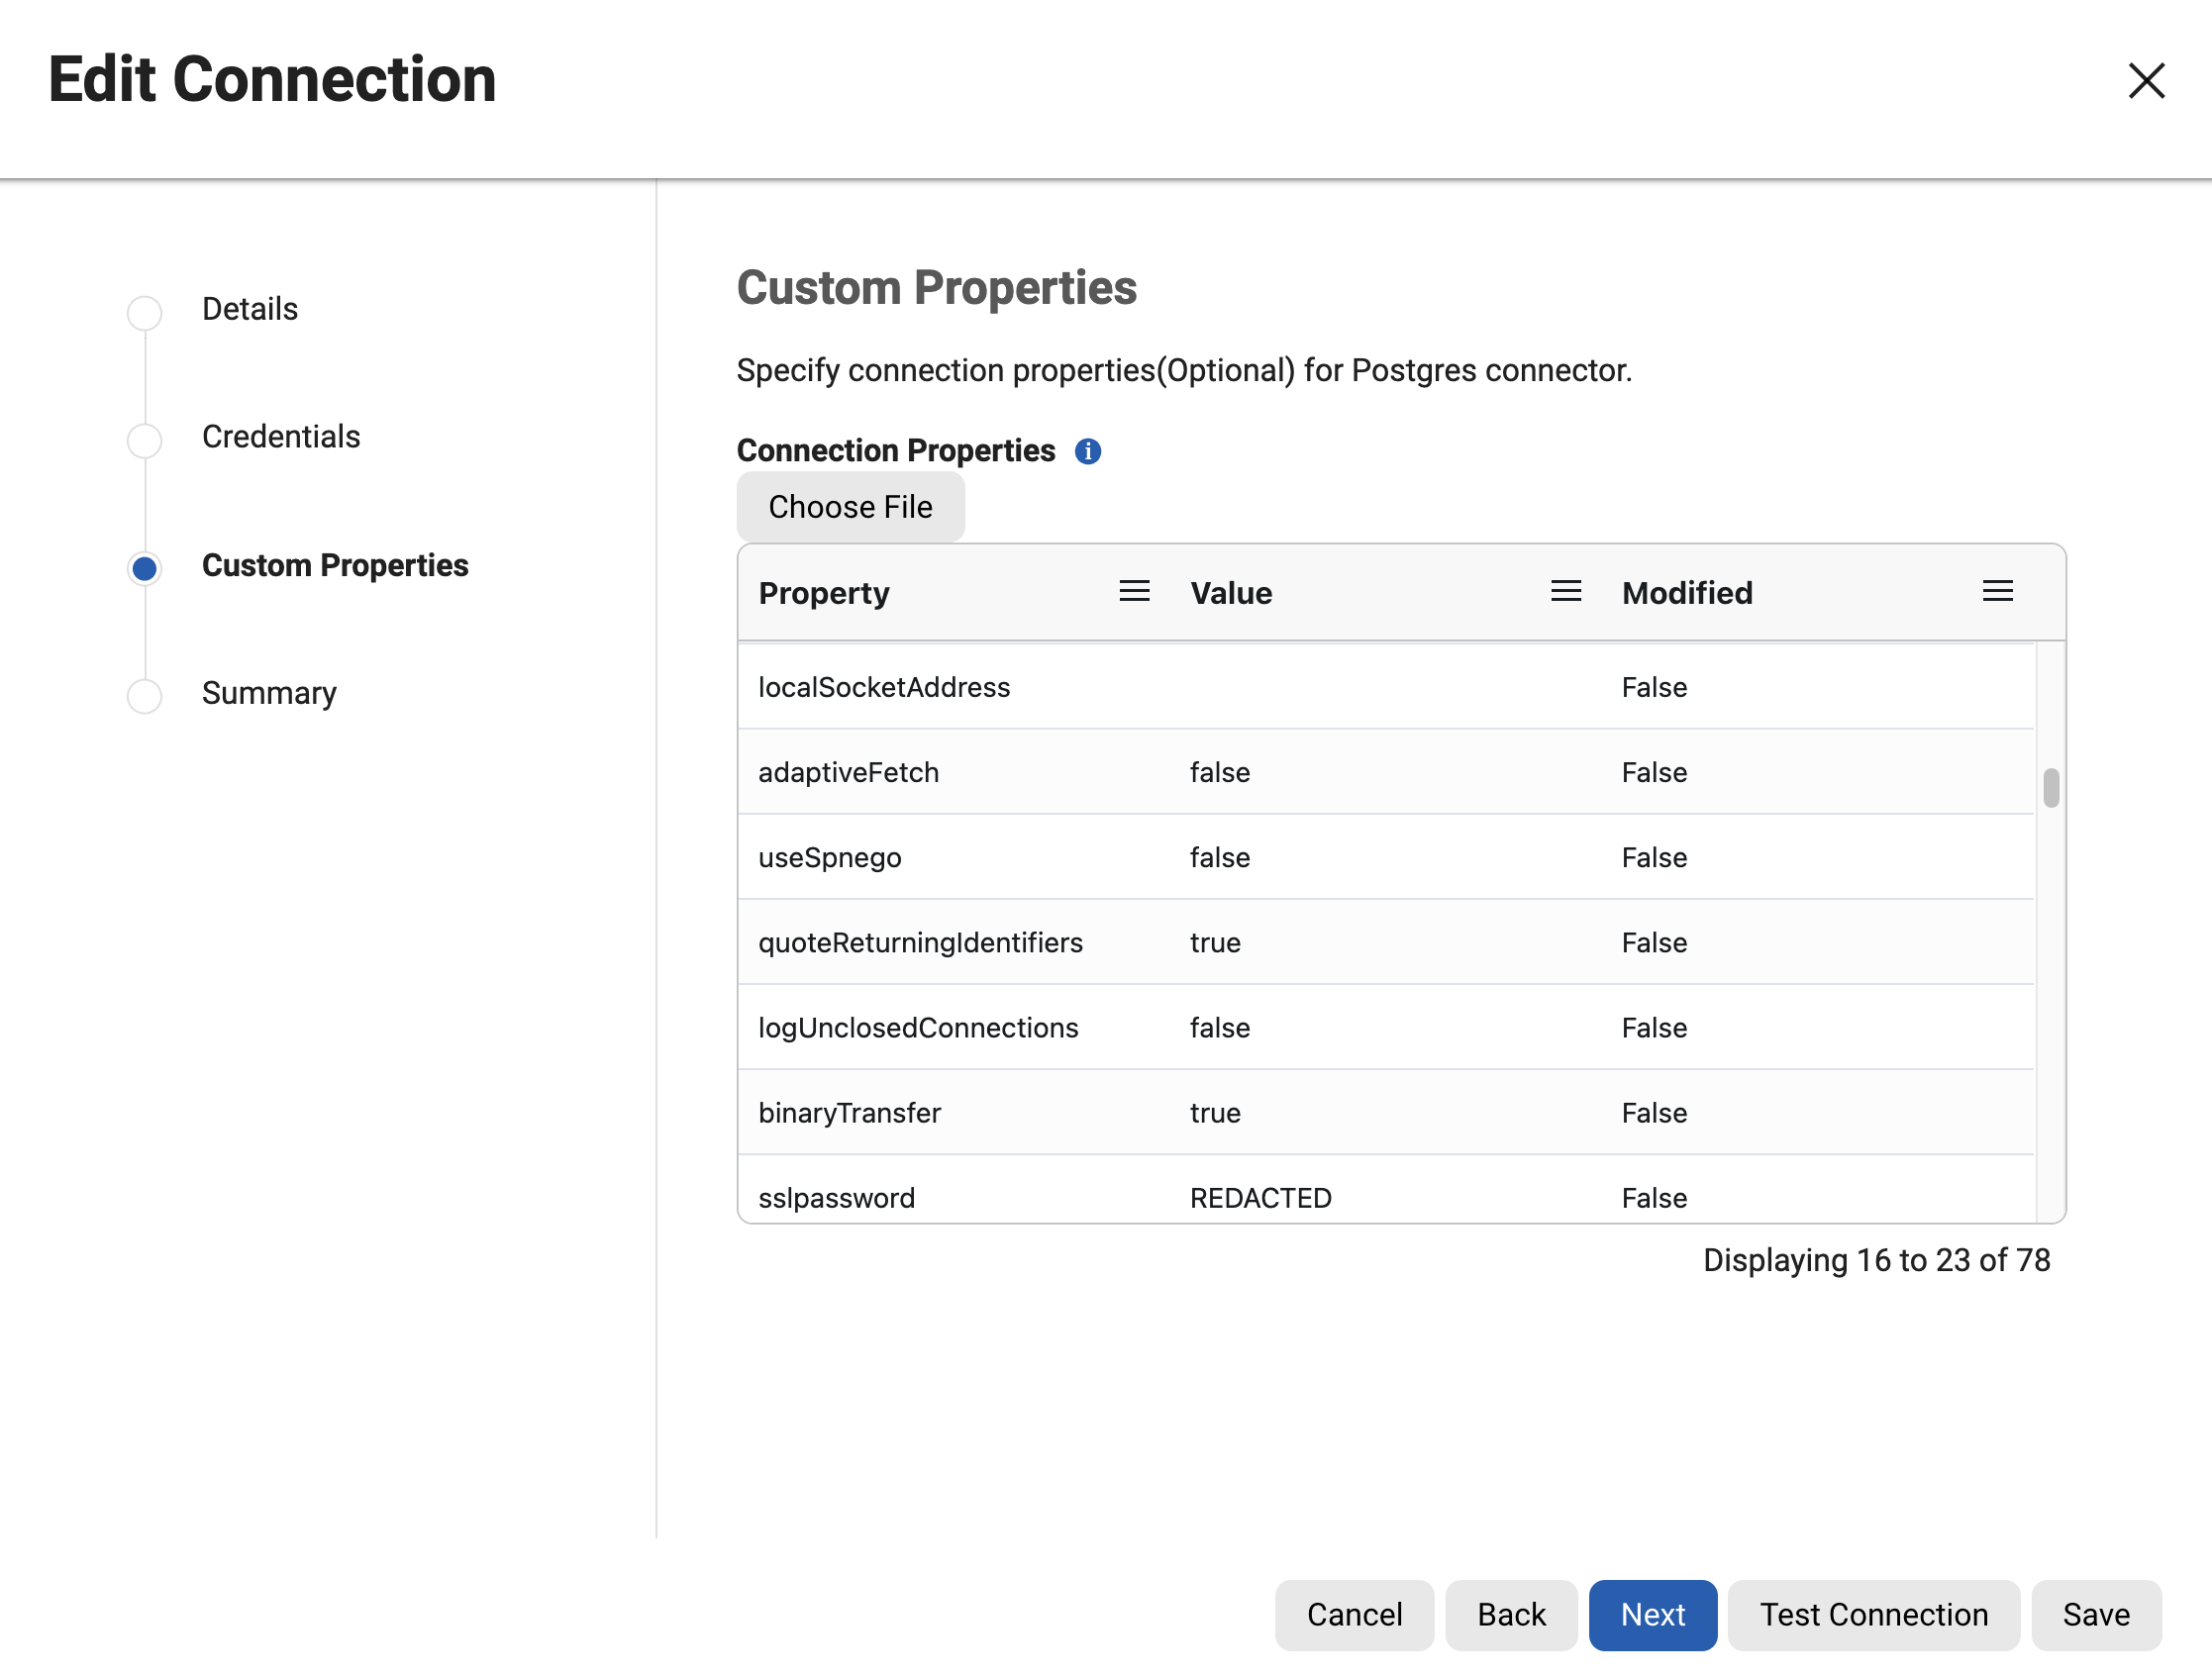This screenshot has height=1675, width=2212.
Task: Click the Connection Properties info icon
Action: click(1087, 451)
